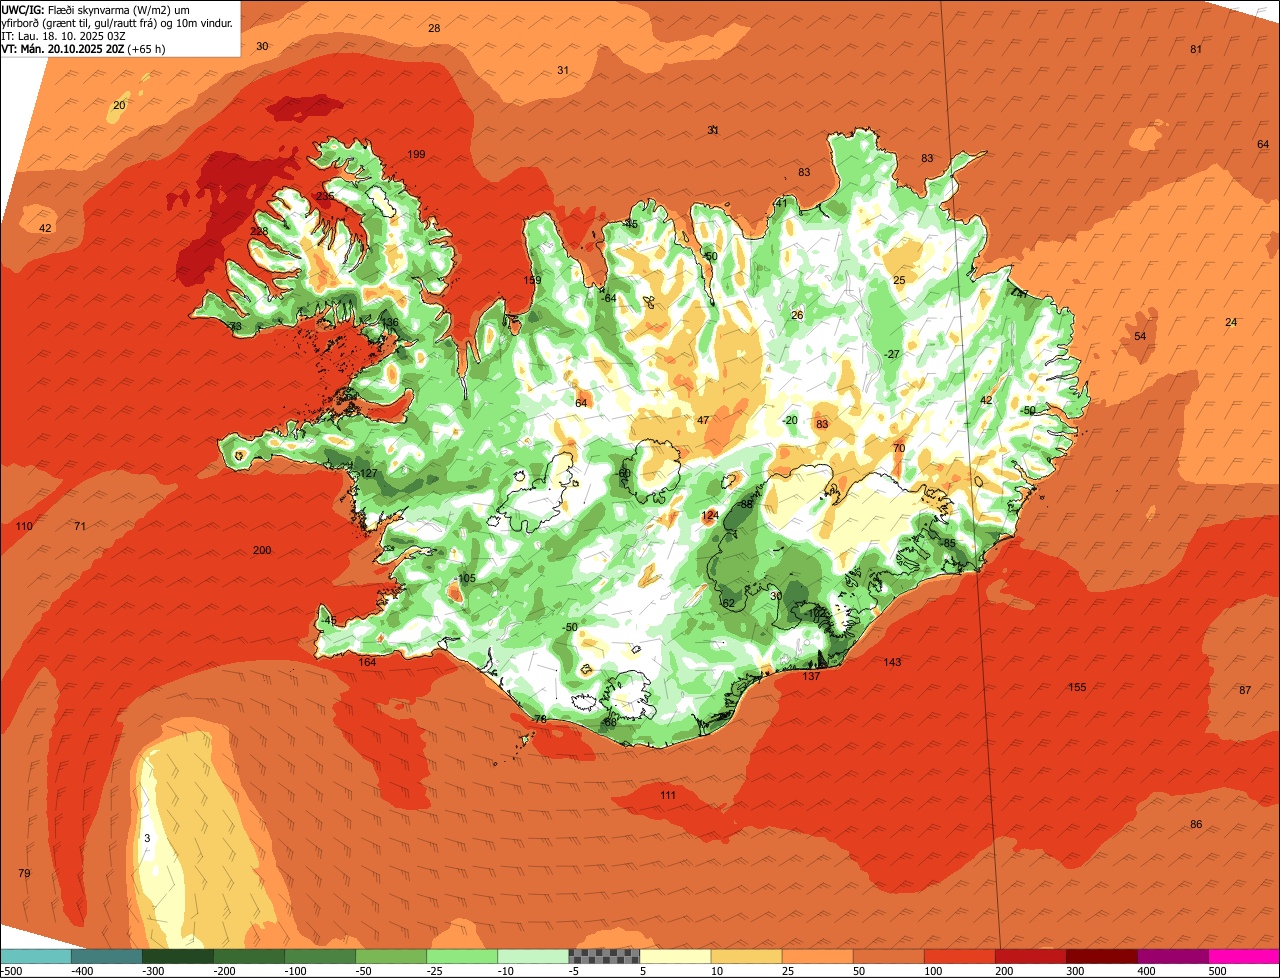Select the green -200 to -100 legend swatch
This screenshot has height=978, width=1280.
pyautogui.click(x=248, y=956)
